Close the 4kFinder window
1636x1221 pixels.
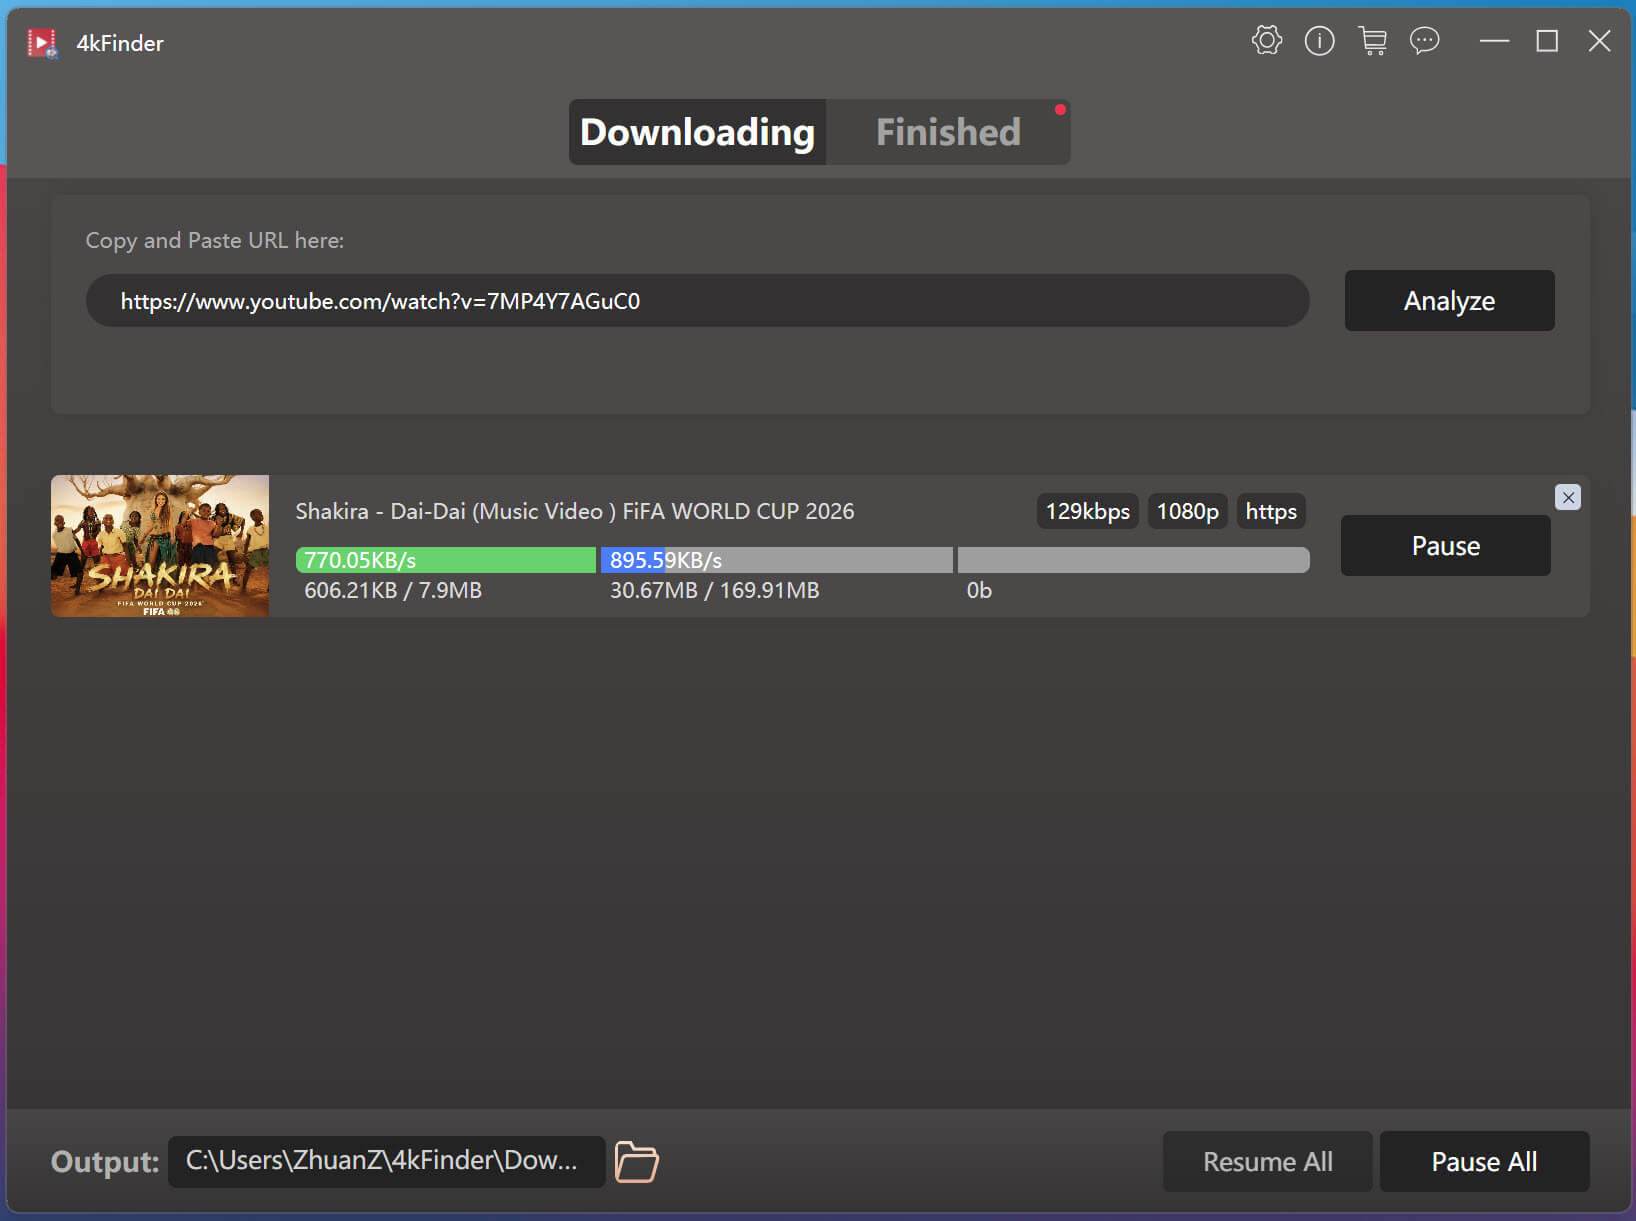pyautogui.click(x=1599, y=41)
